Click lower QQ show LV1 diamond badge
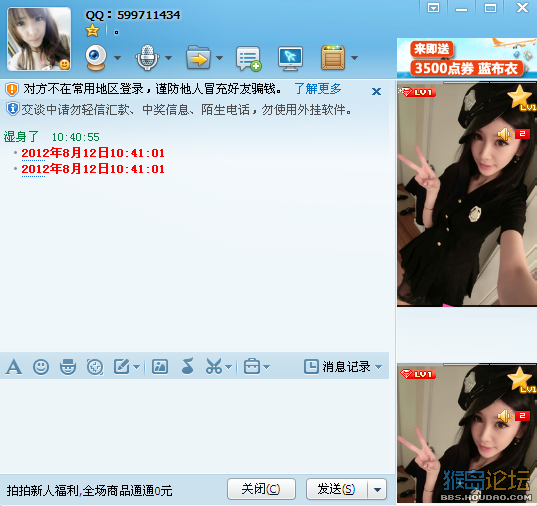The height and width of the screenshot is (506, 537). (x=418, y=374)
